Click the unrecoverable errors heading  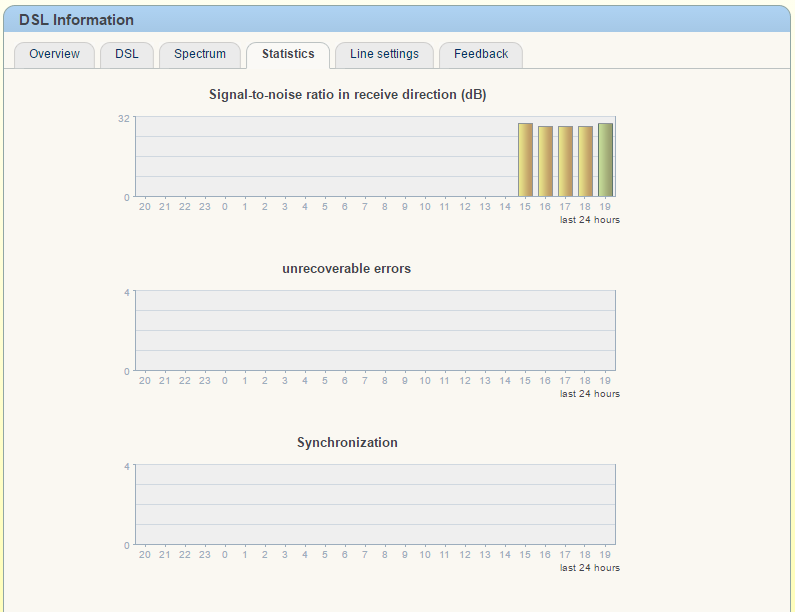(x=347, y=269)
